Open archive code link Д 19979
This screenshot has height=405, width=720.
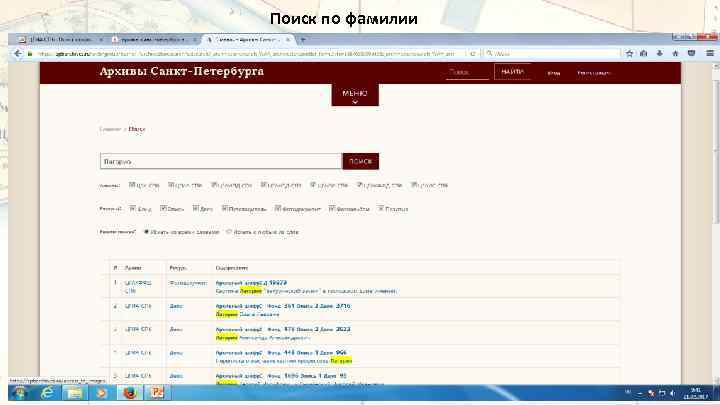point(251,283)
